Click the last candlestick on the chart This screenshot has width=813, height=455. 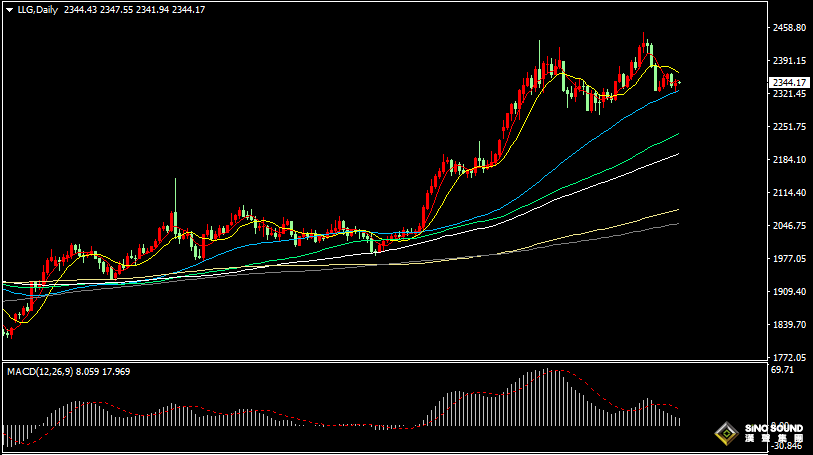[x=679, y=83]
